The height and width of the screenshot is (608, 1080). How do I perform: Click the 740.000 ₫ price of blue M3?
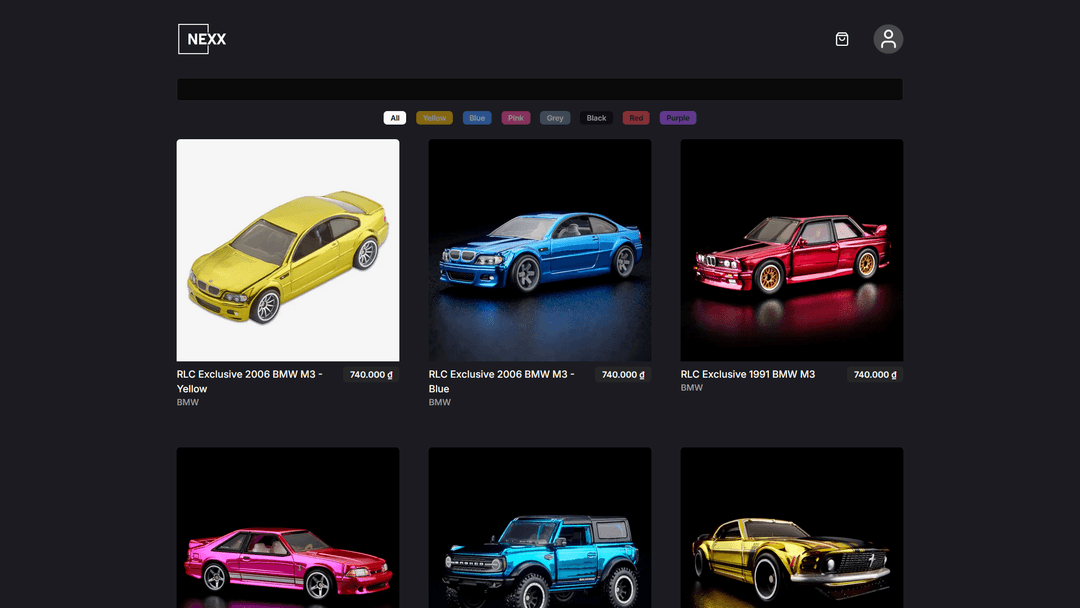click(x=623, y=375)
